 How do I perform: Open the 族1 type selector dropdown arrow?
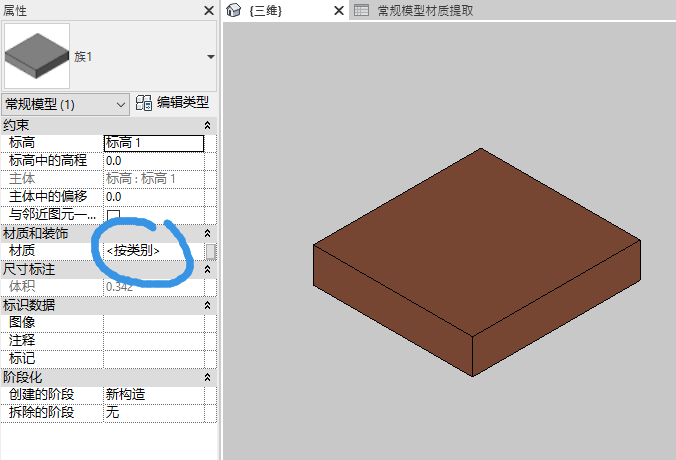[x=210, y=57]
